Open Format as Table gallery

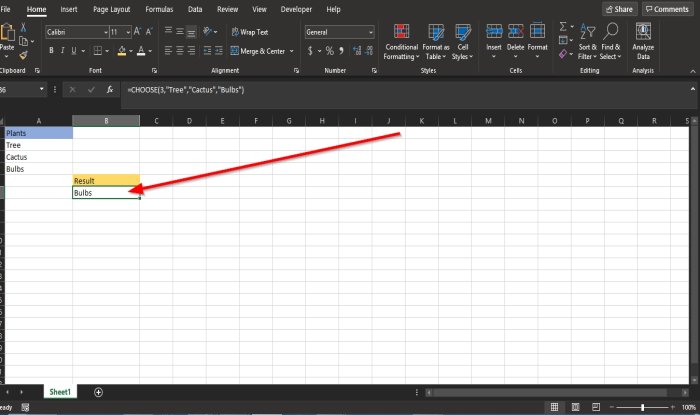pyautogui.click(x=436, y=42)
